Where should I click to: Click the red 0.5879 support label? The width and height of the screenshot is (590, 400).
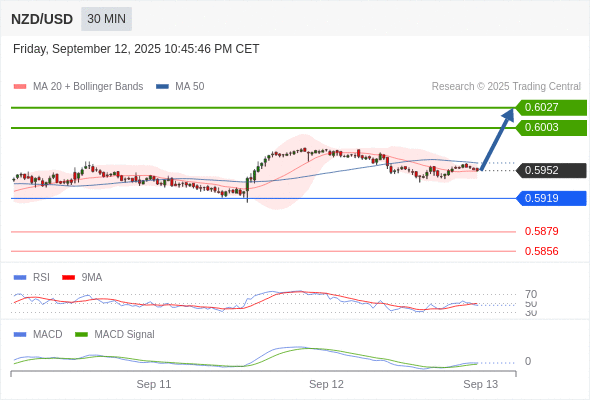coord(541,231)
